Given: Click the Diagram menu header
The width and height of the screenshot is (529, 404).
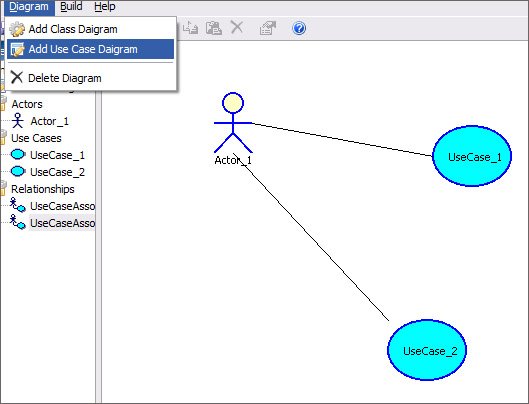Looking at the screenshot, I should [x=29, y=7].
